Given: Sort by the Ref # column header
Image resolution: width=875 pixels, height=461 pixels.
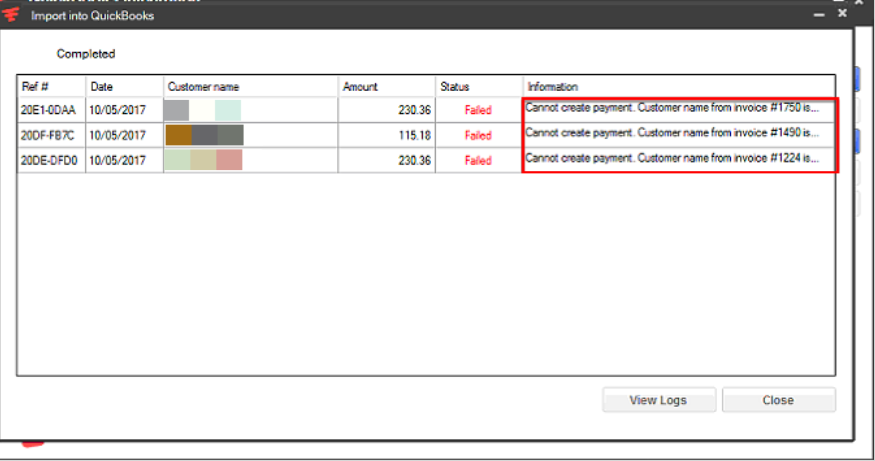Looking at the screenshot, I should [x=51, y=87].
